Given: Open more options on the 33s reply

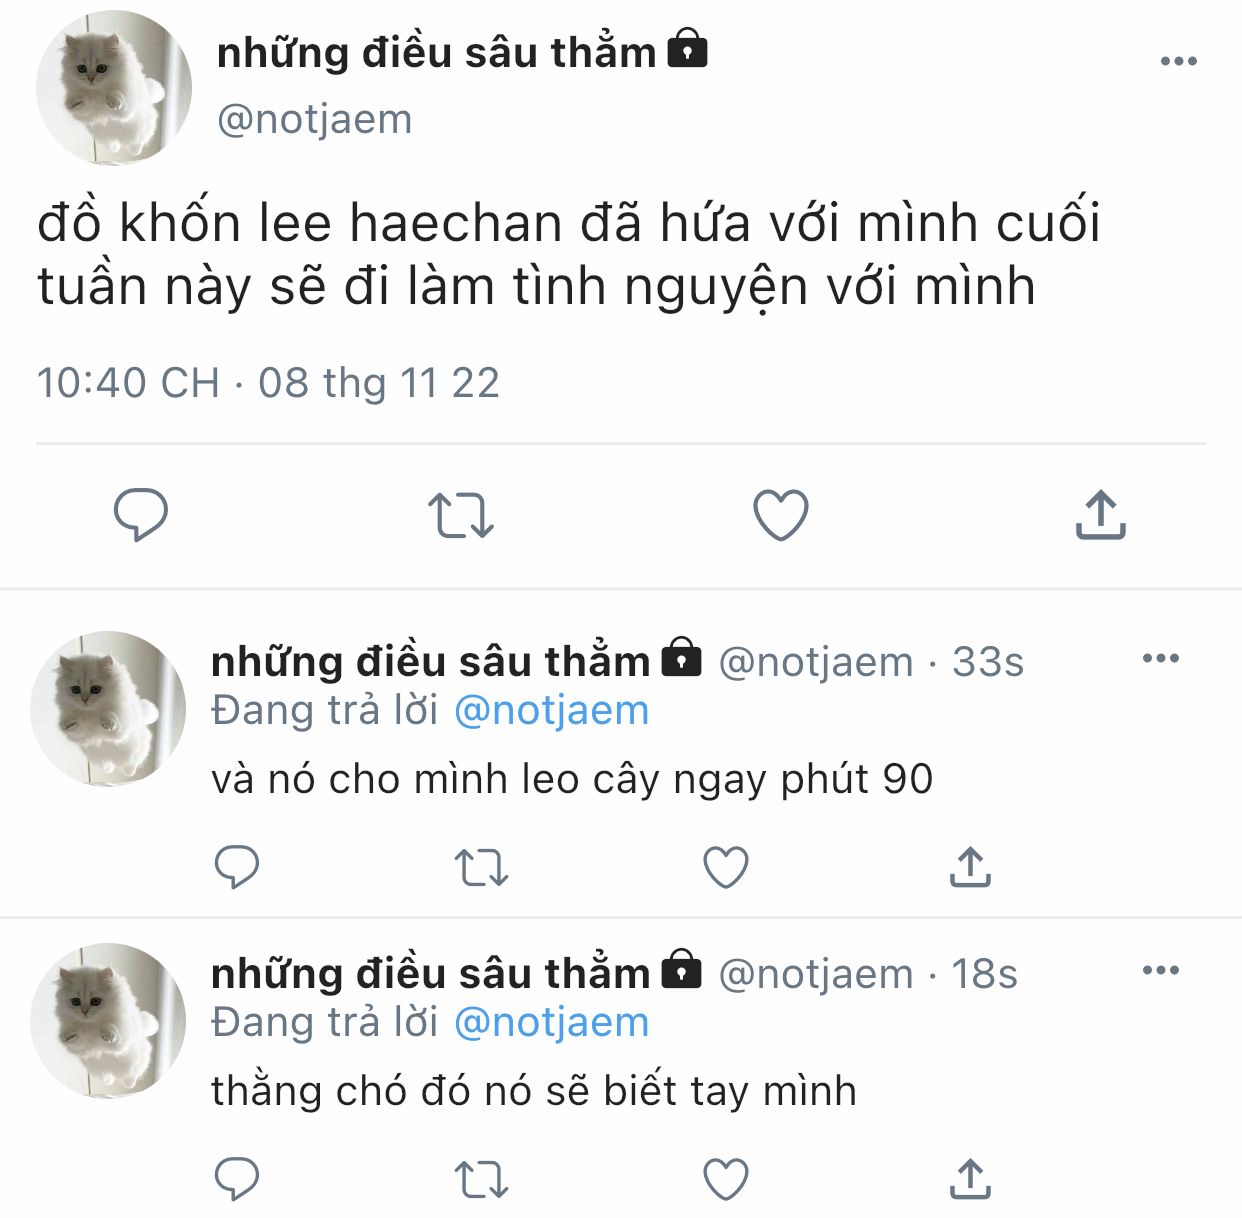Looking at the screenshot, I should [1161, 658].
